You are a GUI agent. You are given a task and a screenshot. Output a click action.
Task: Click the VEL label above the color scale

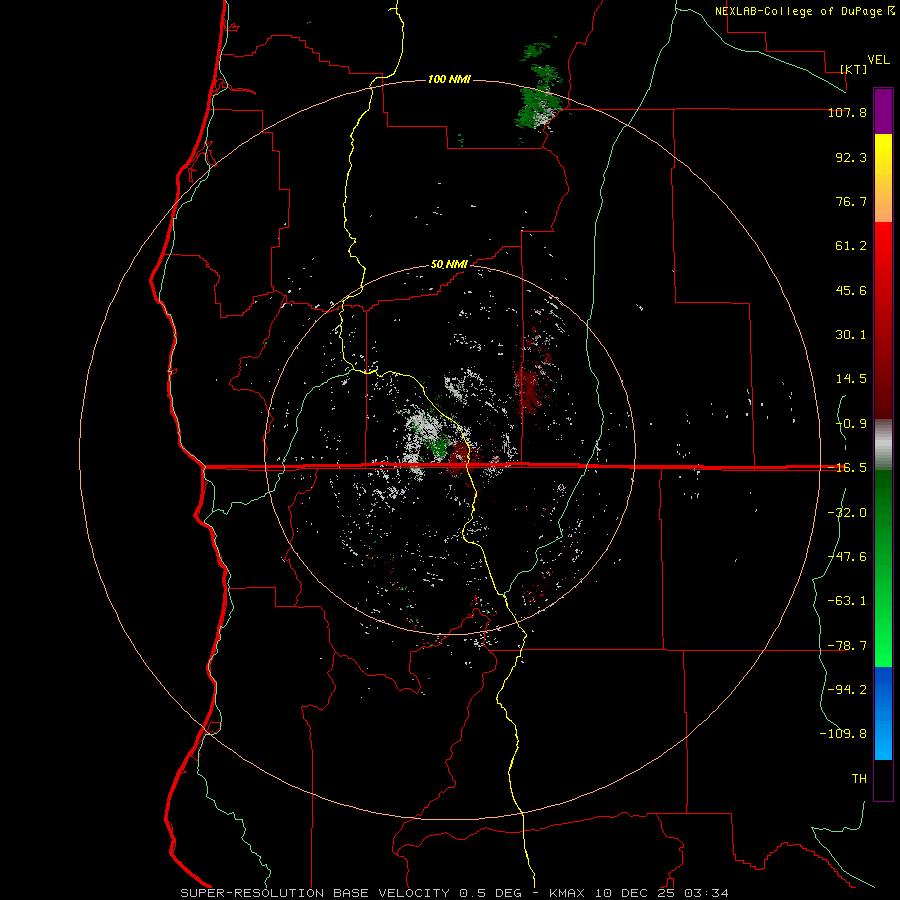(x=878, y=60)
